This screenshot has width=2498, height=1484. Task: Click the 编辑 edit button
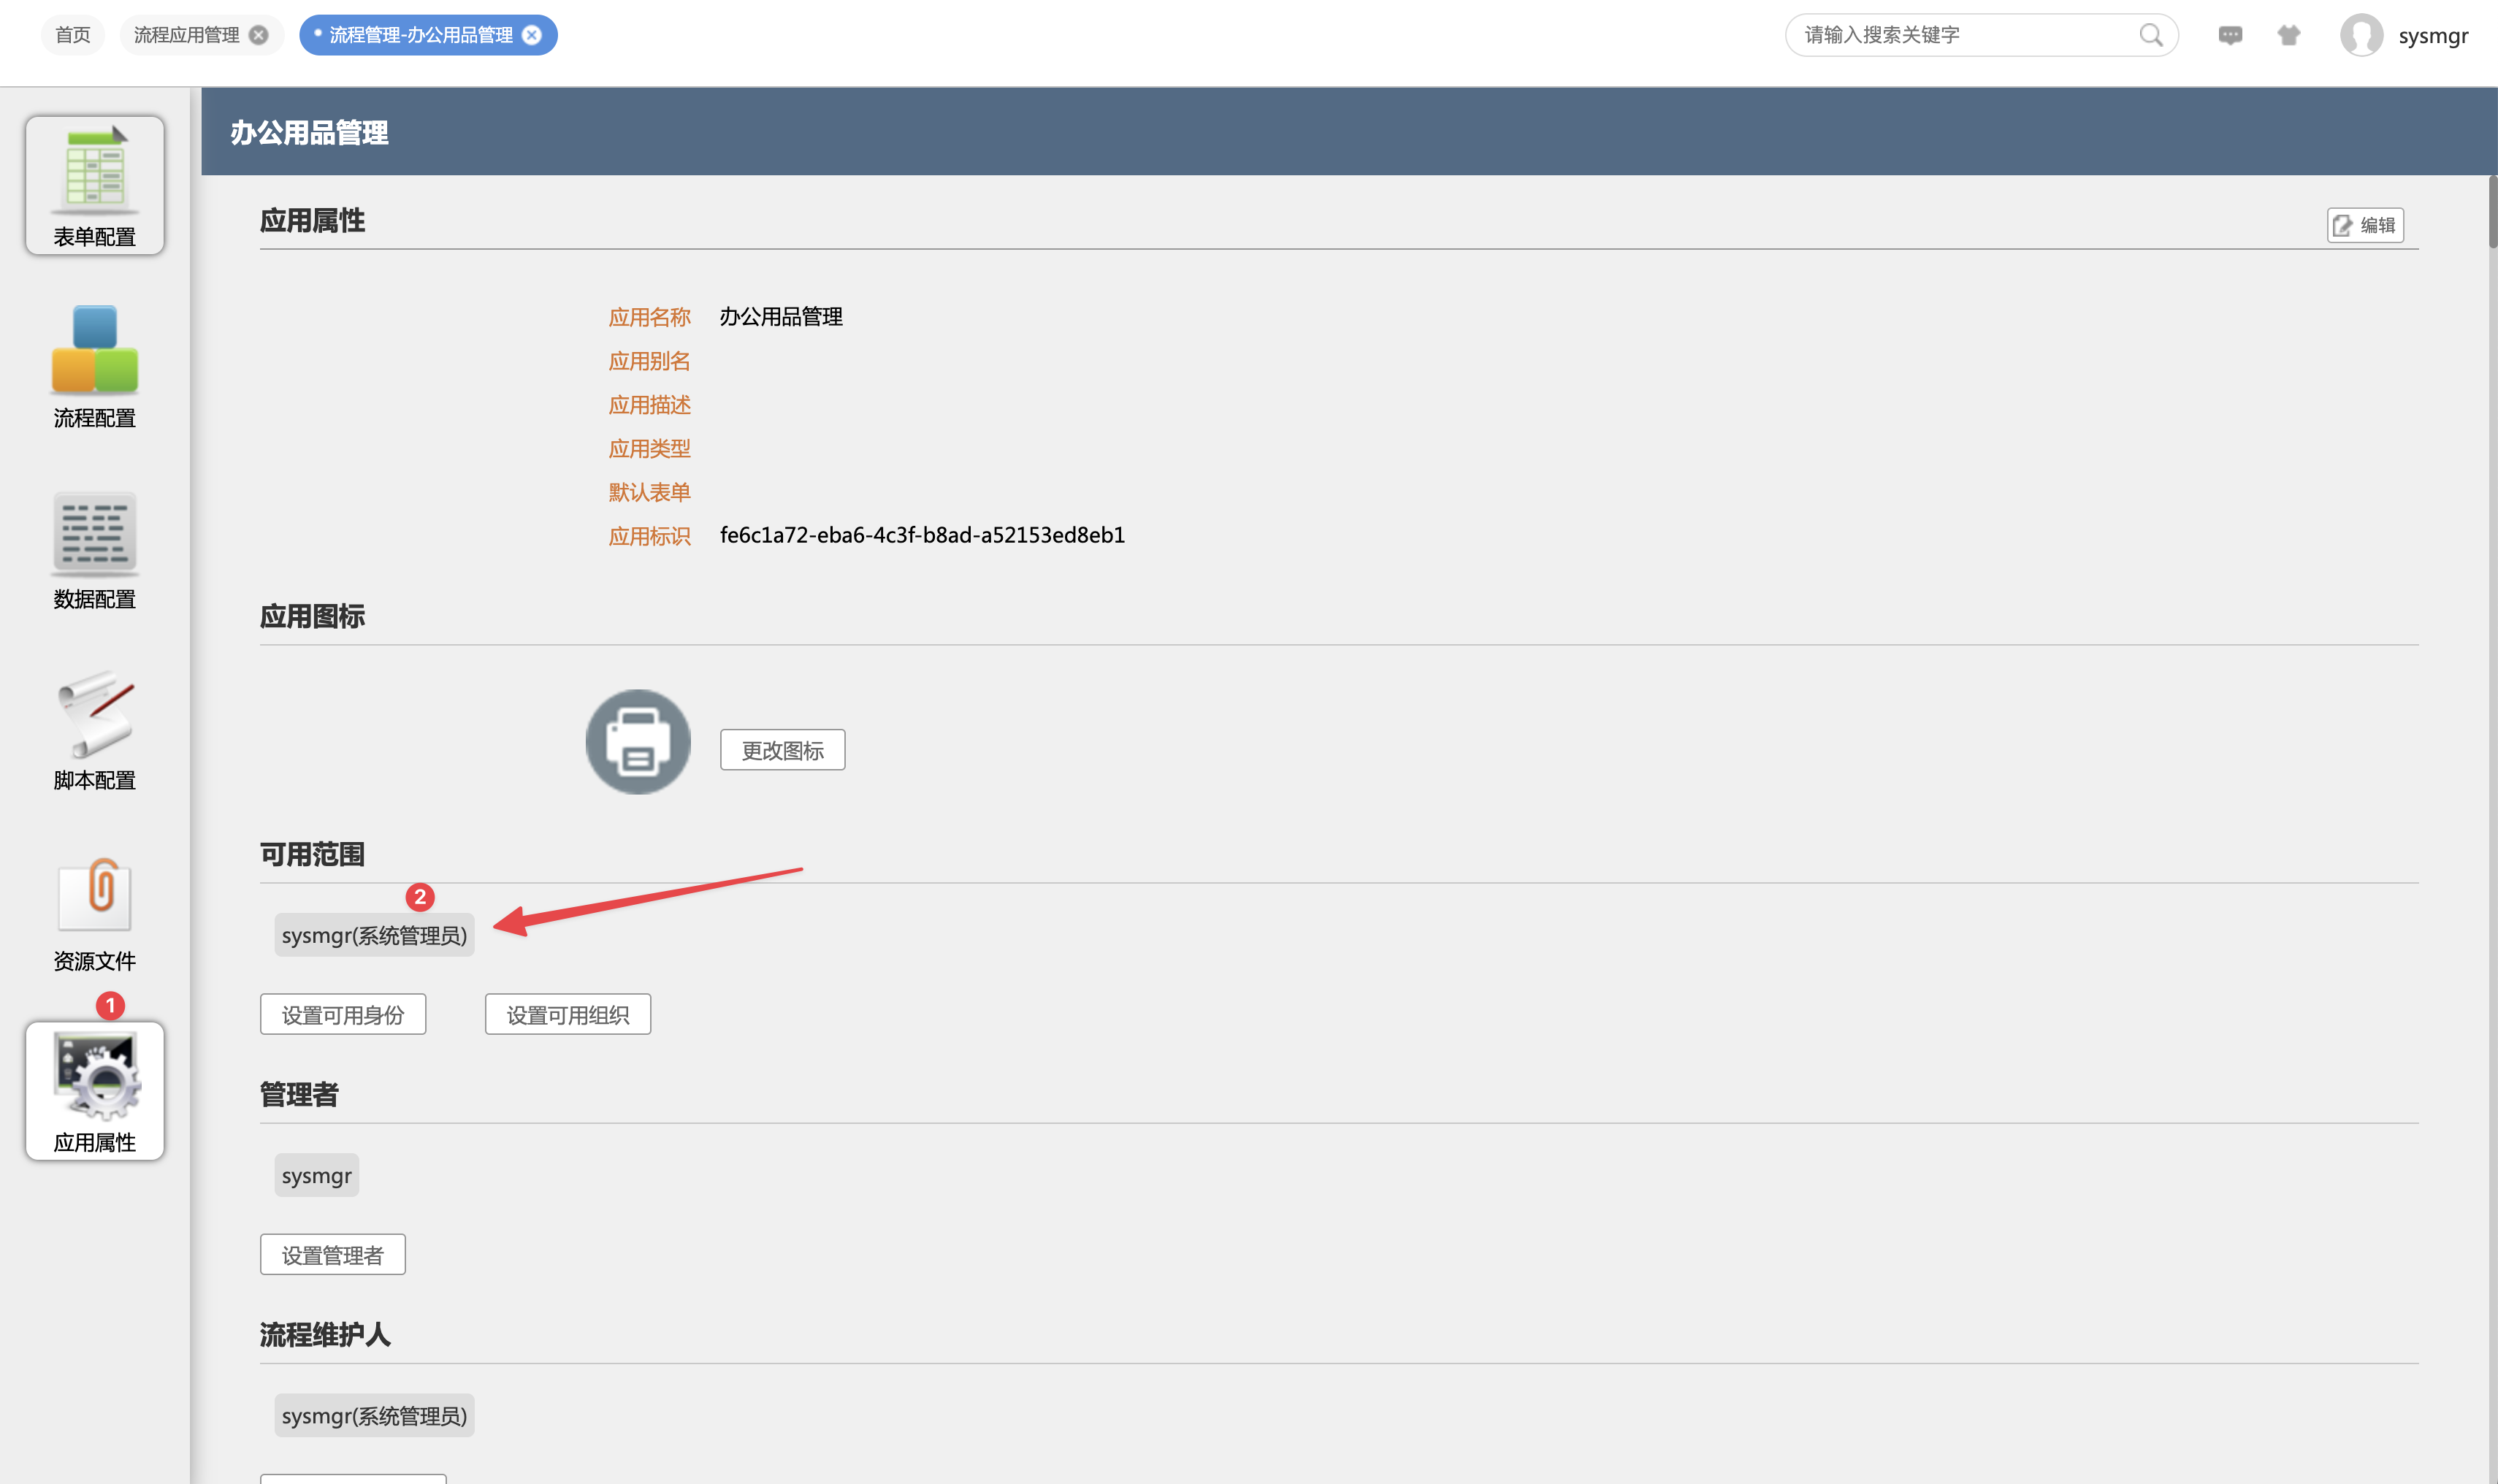click(x=2365, y=225)
